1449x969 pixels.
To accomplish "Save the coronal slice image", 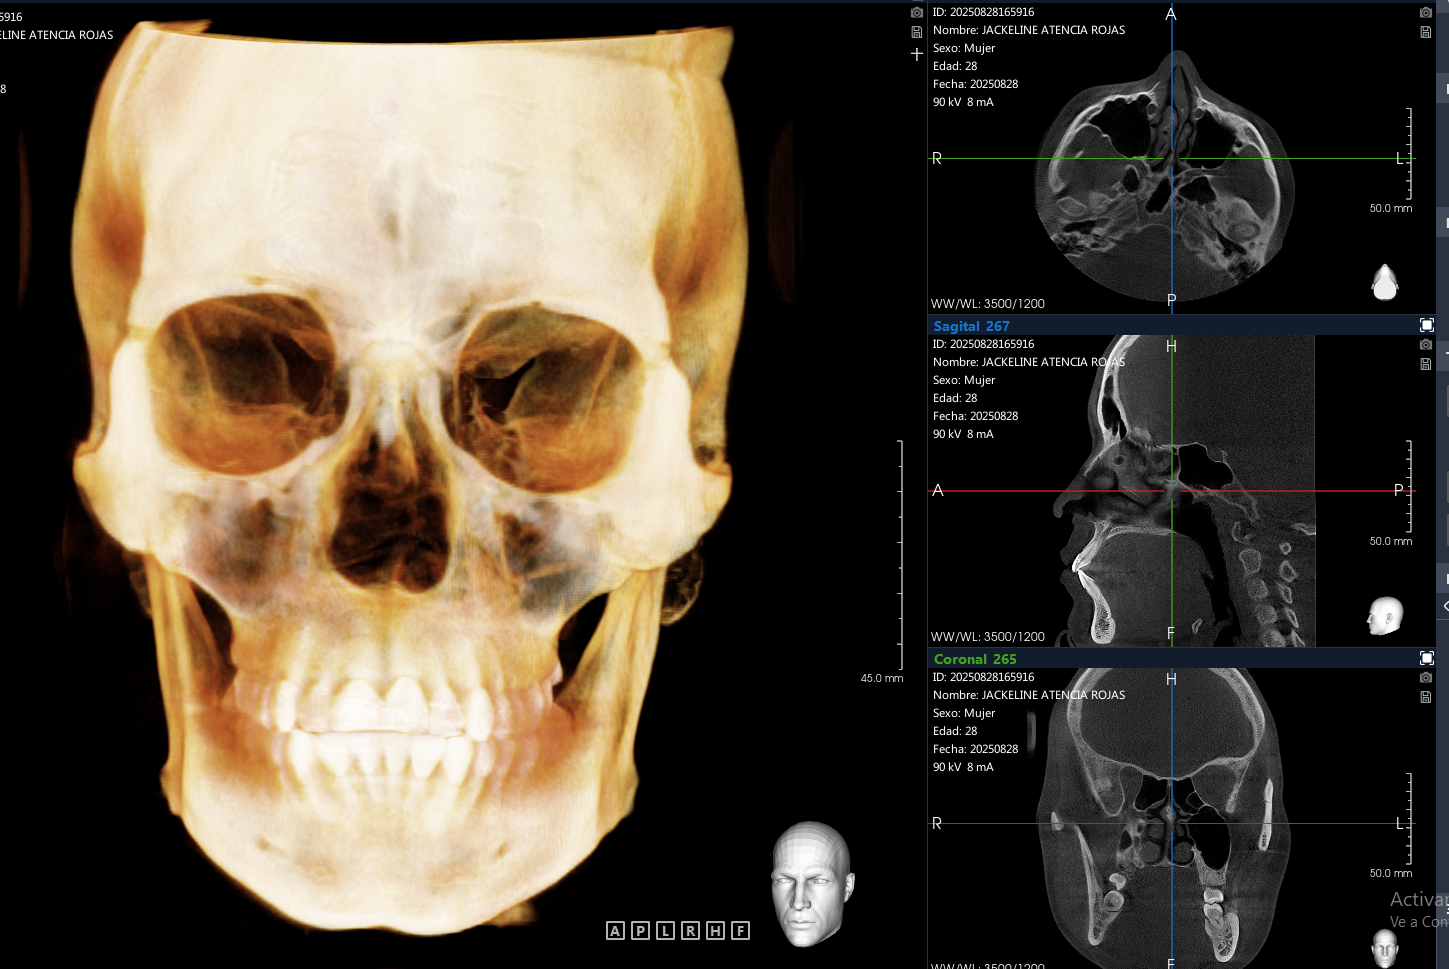I will coord(1425,697).
